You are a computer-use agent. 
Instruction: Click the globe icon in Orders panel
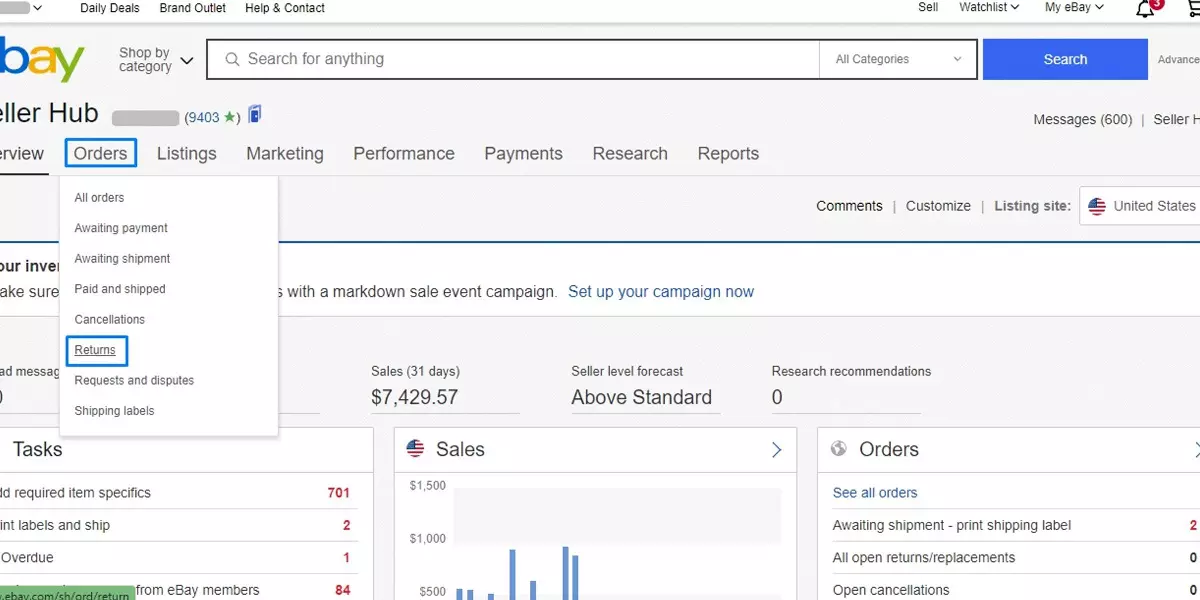coord(839,449)
